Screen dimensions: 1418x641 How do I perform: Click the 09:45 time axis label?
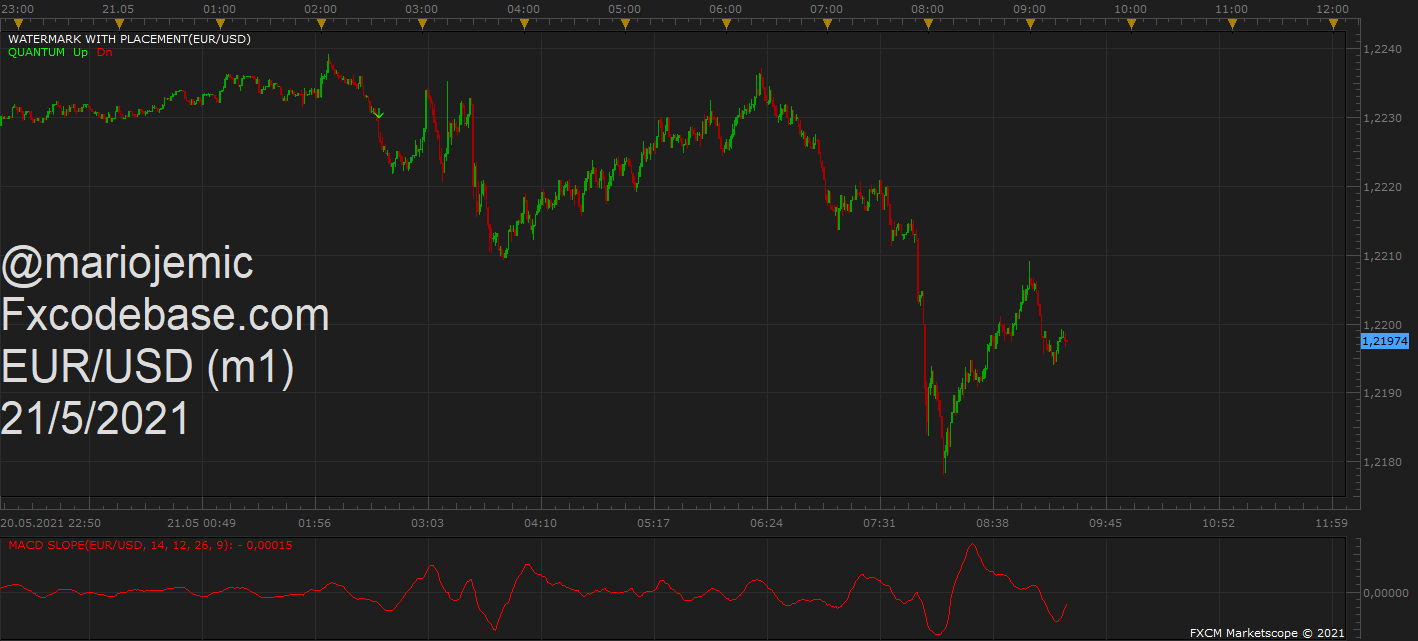coord(1105,522)
